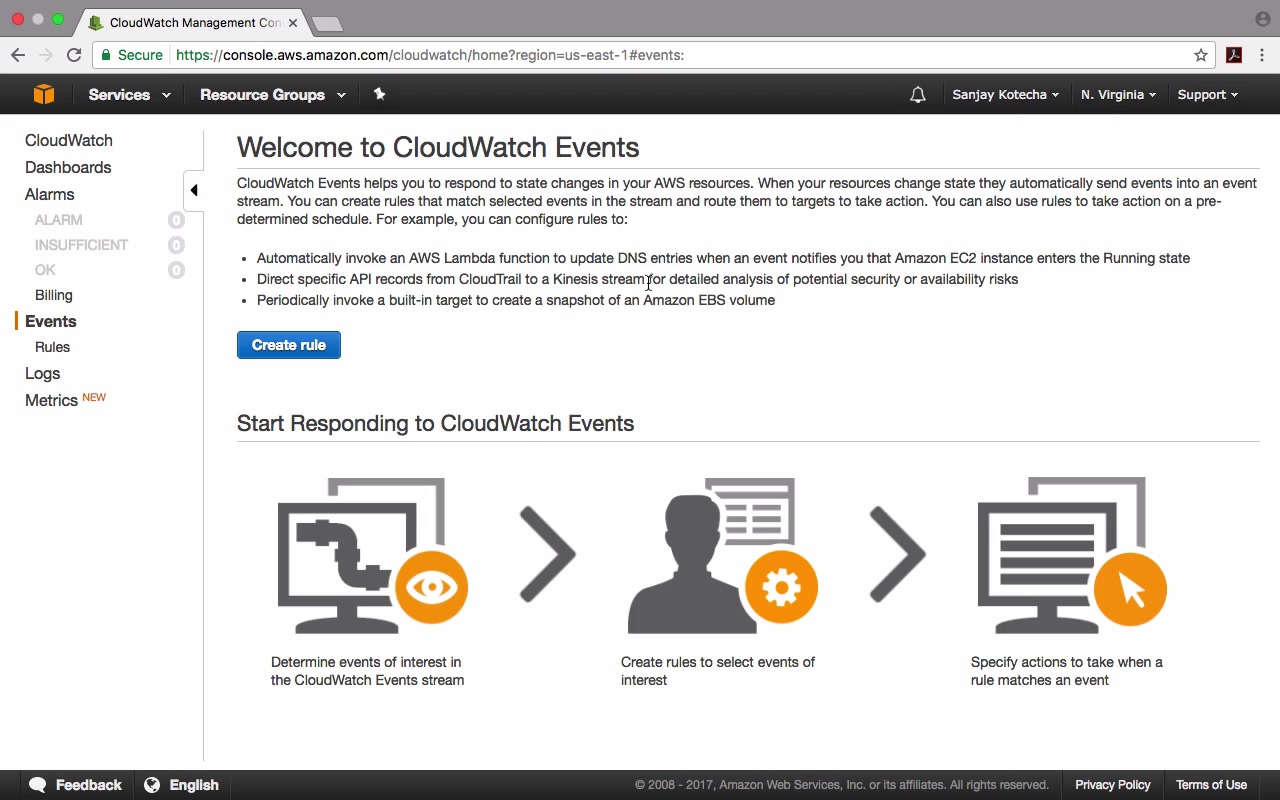Click the ALARM count badge showing 0
This screenshot has height=800, width=1280.
(x=176, y=220)
